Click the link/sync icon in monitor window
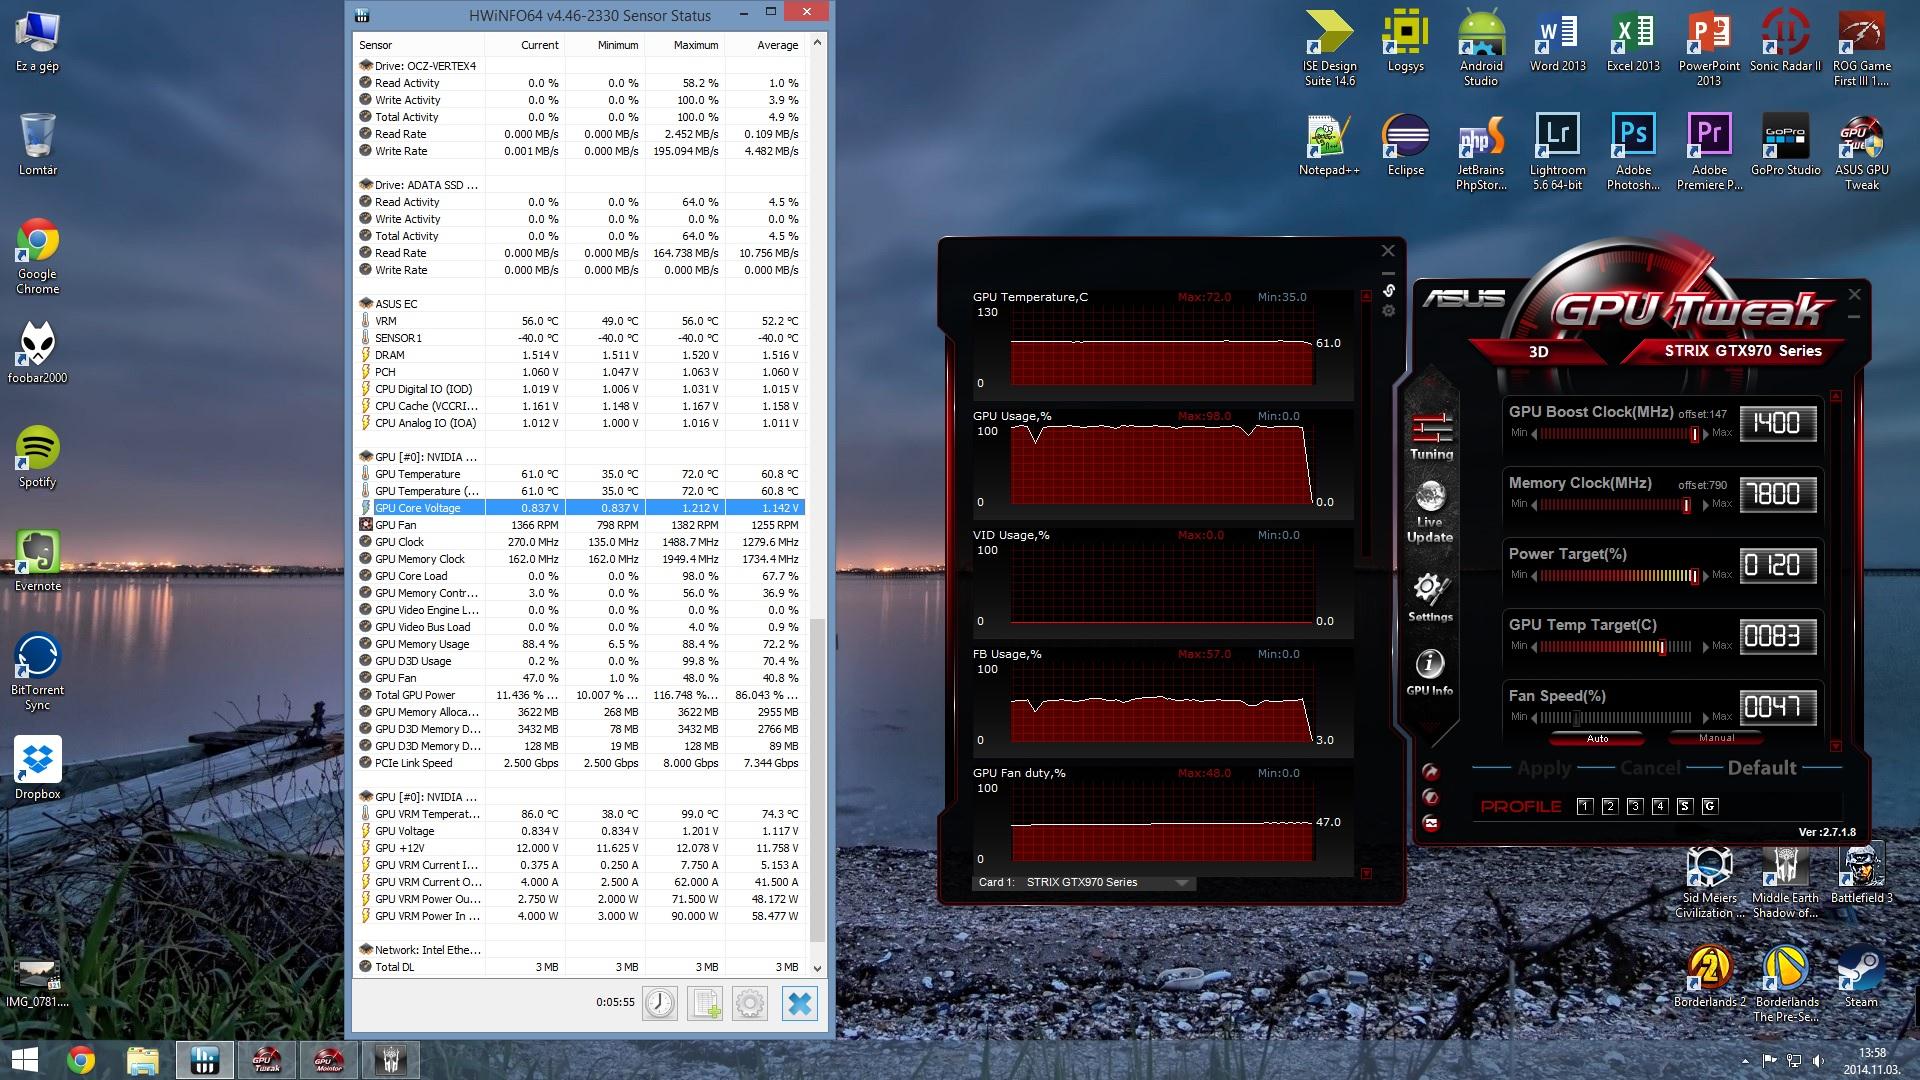1920x1080 pixels. point(1389,290)
